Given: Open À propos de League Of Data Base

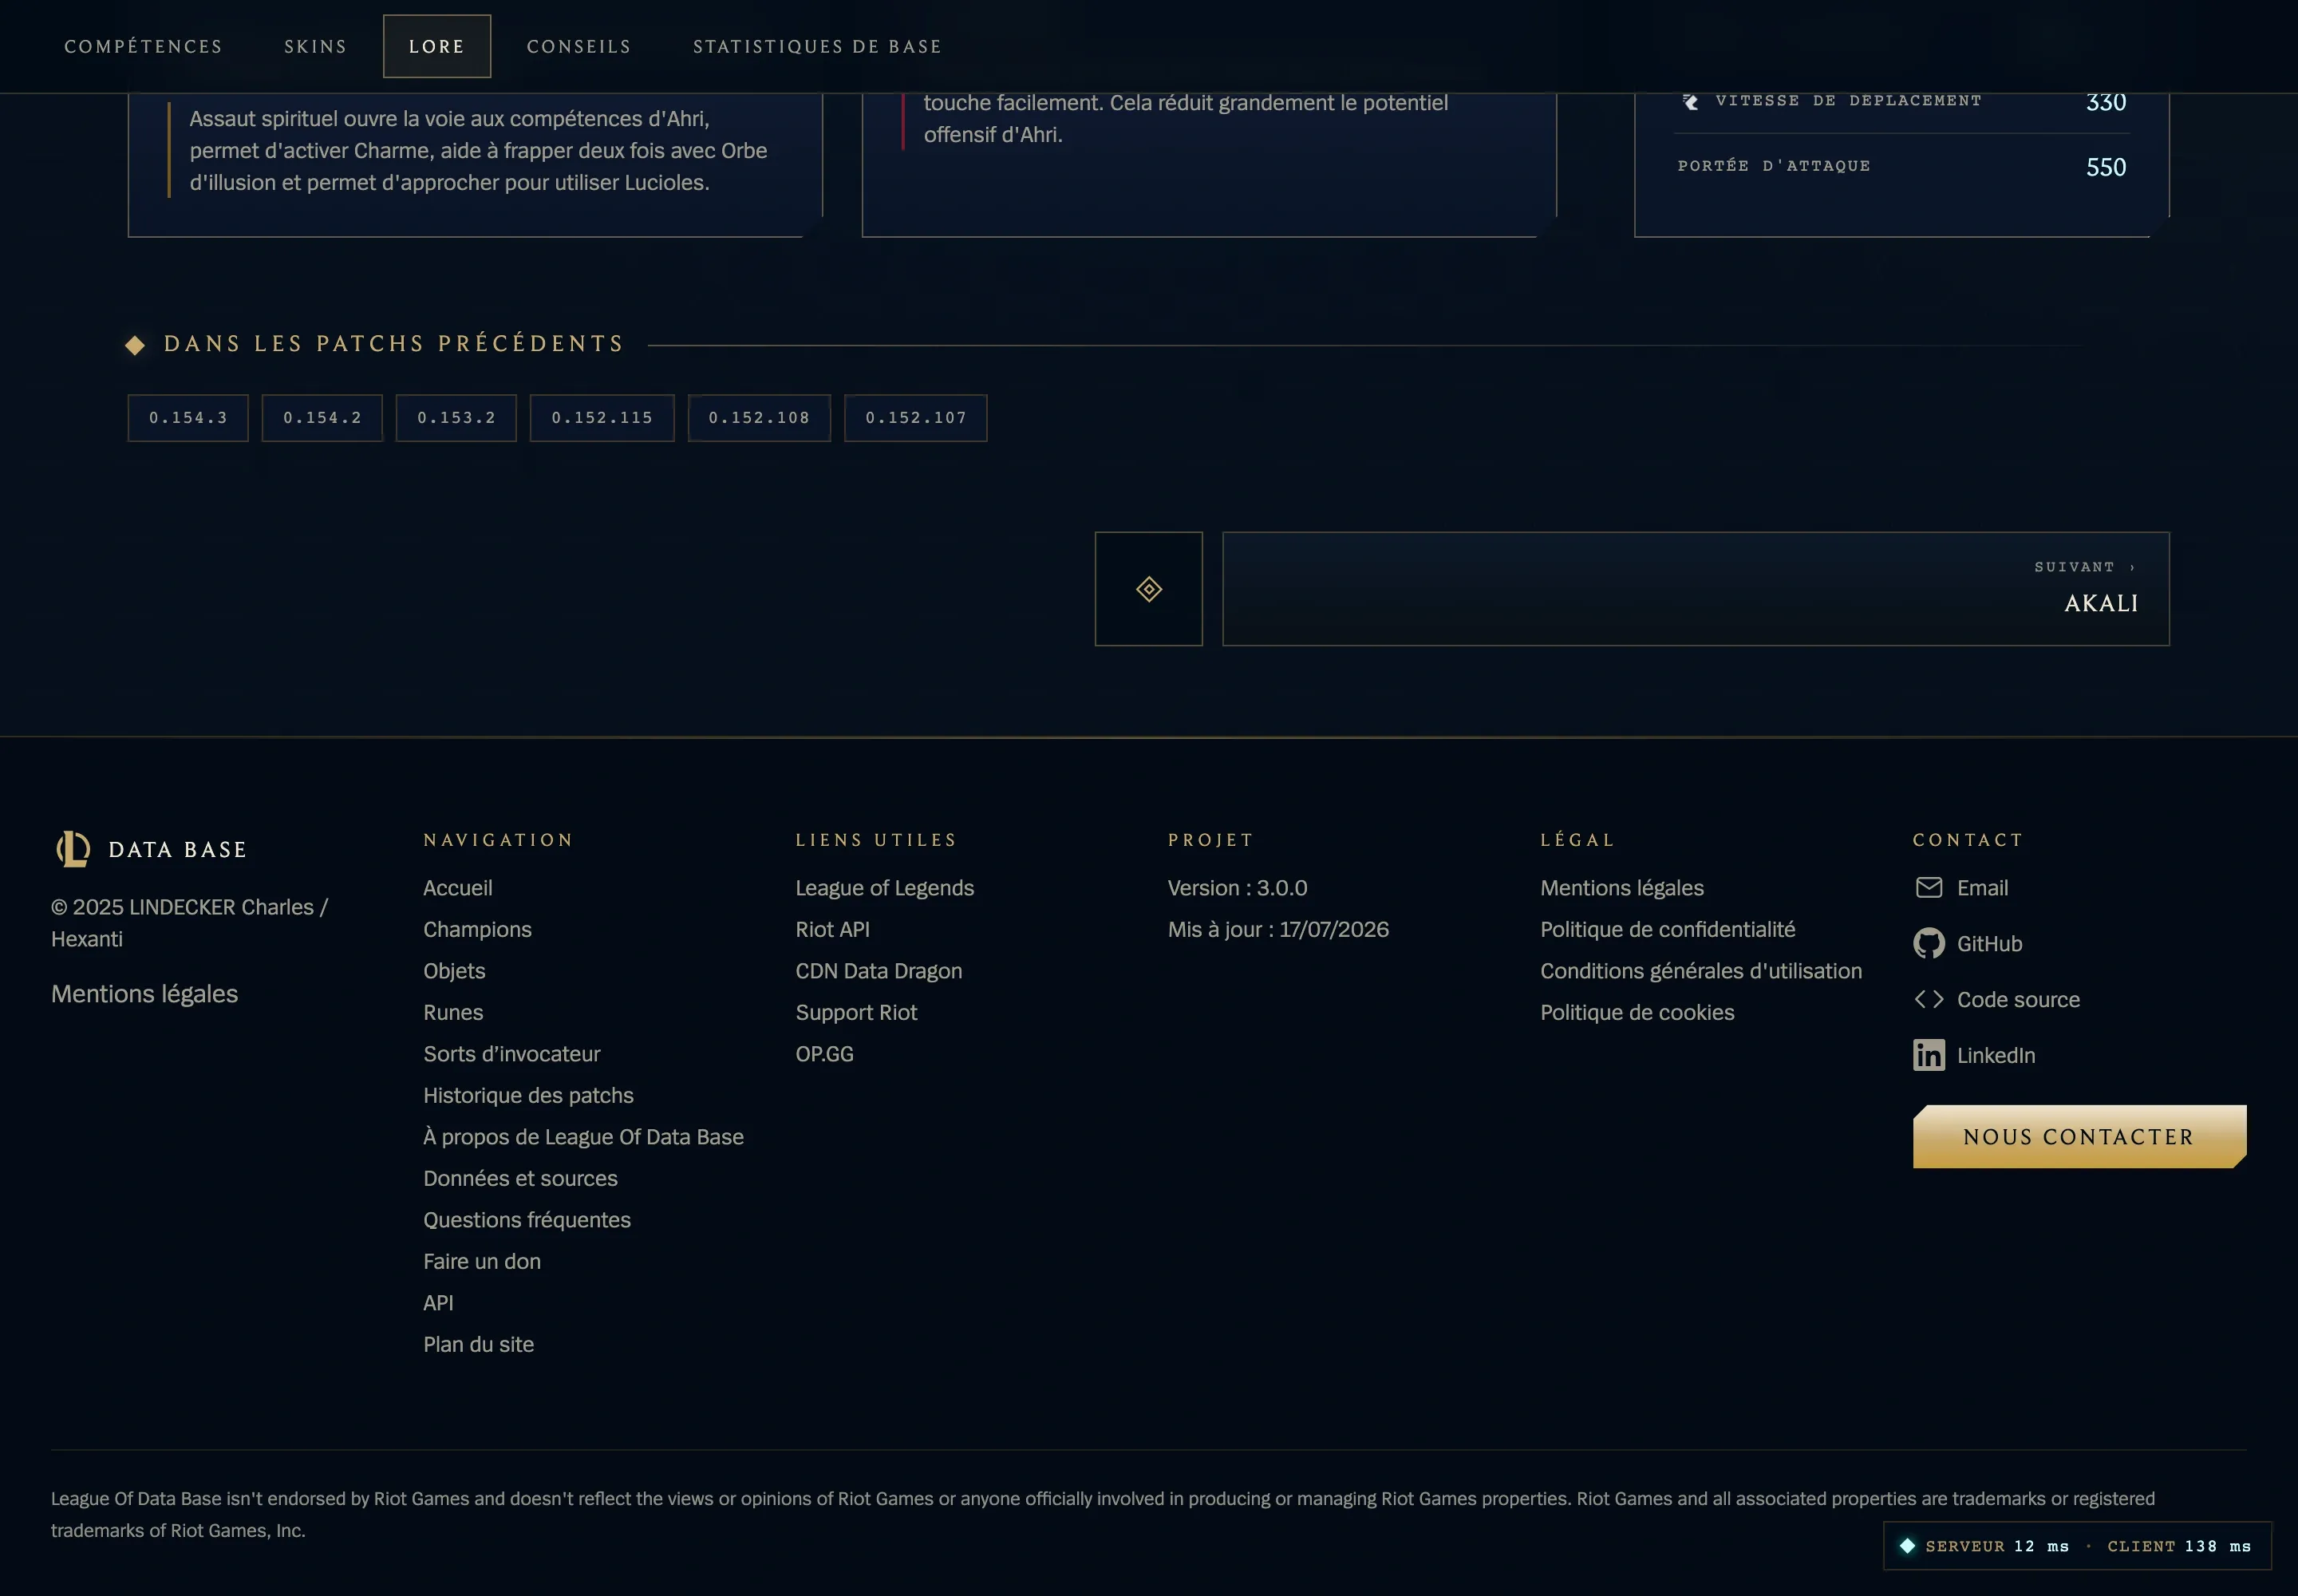Looking at the screenshot, I should tap(583, 1137).
